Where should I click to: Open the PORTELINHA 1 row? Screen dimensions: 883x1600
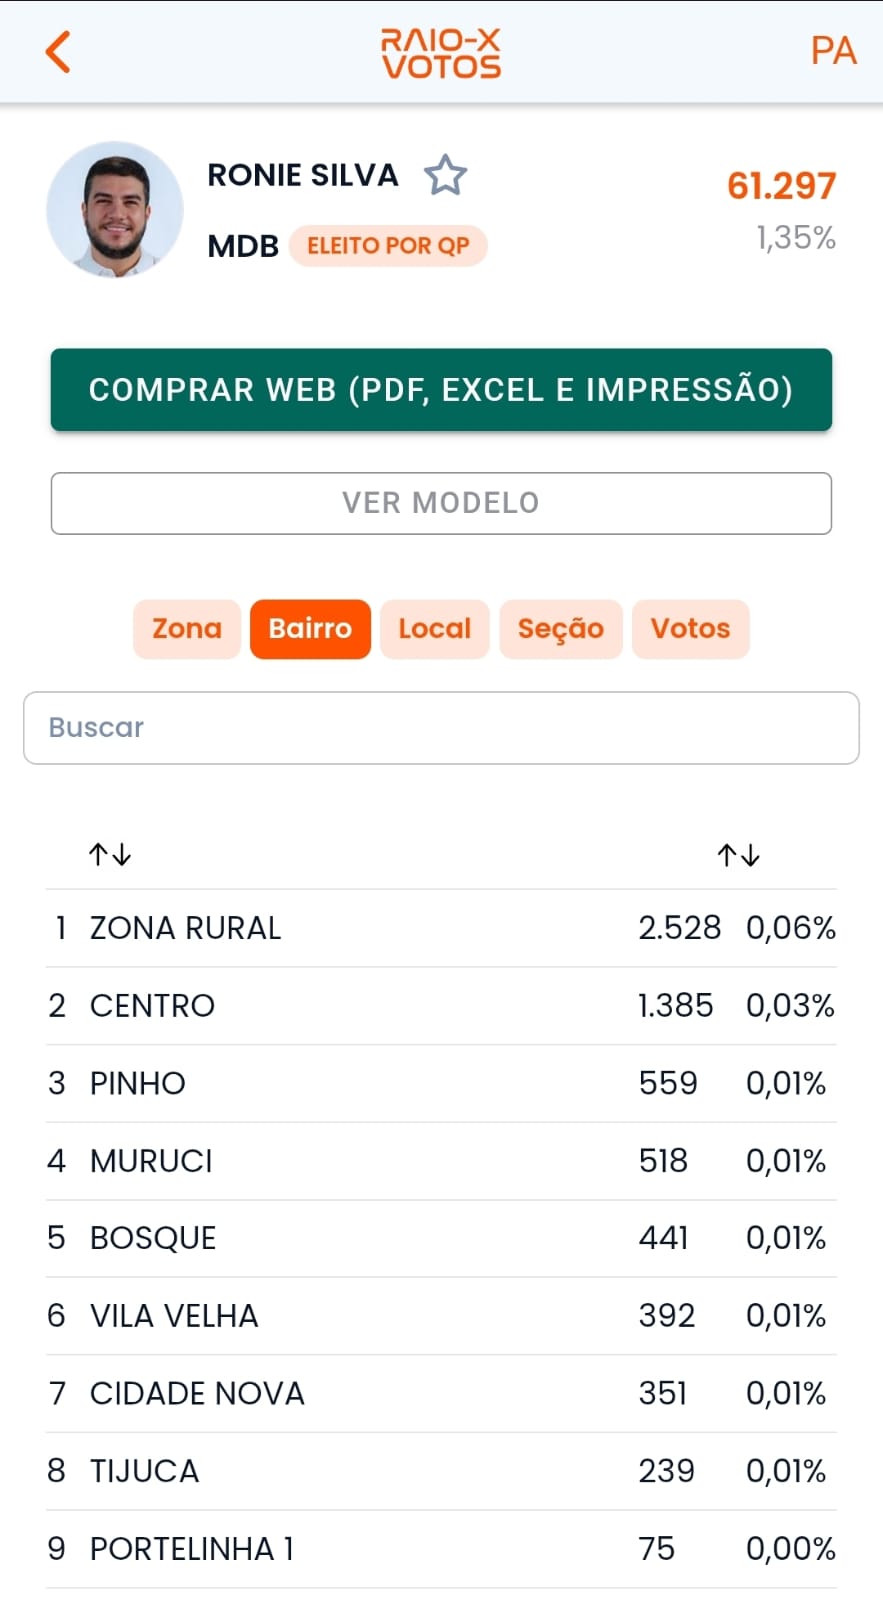click(x=441, y=1549)
